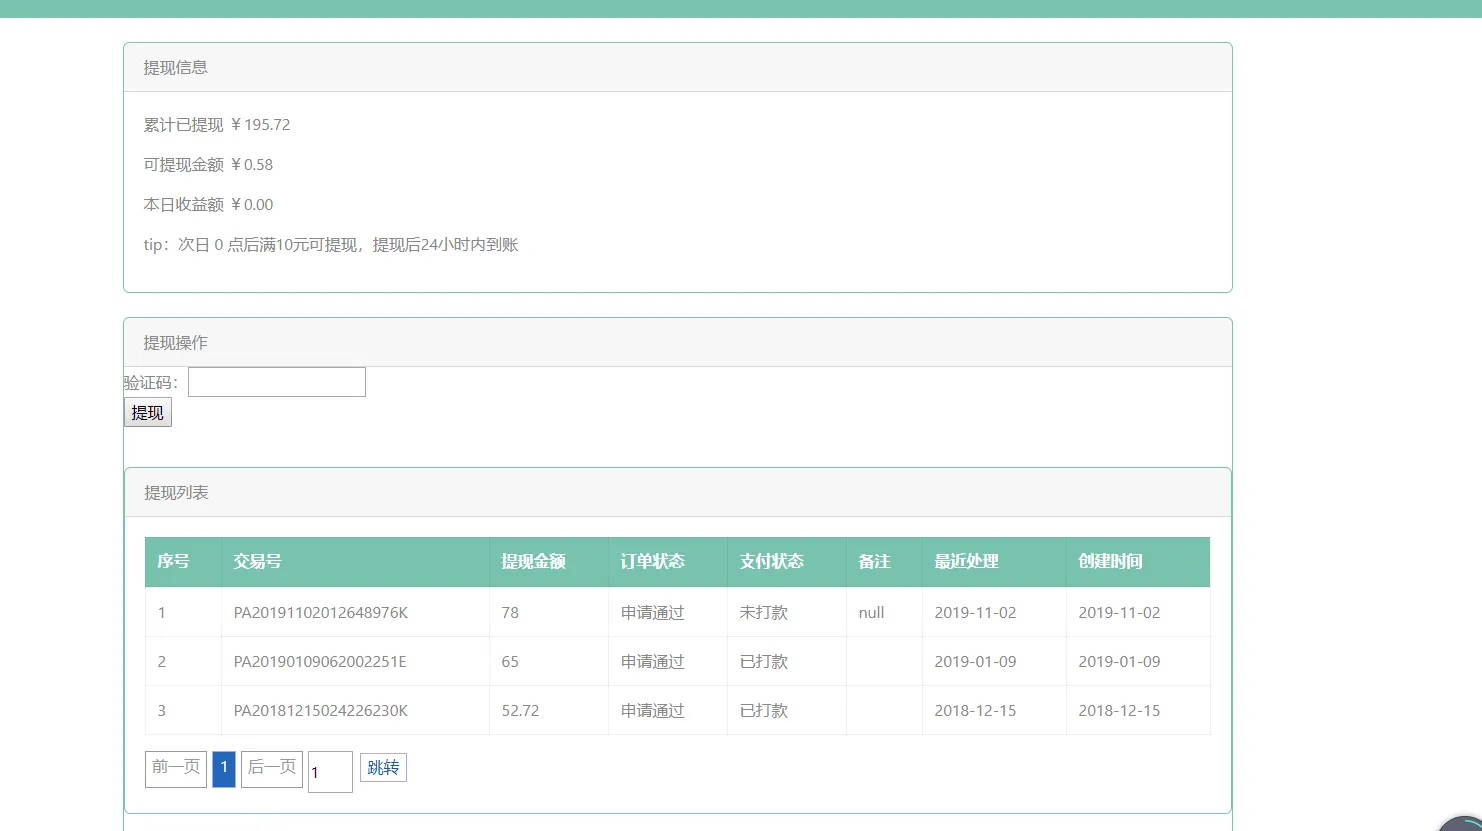The image size is (1482, 831).
Task: Click the 提现信息 panel heading
Action: (x=176, y=68)
